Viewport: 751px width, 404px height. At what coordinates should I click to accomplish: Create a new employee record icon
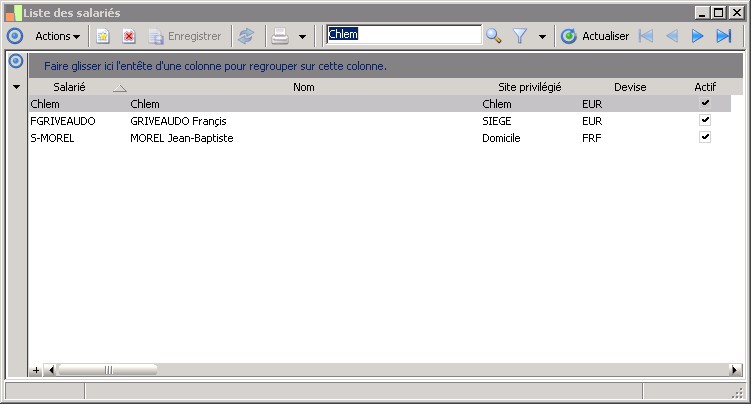[102, 36]
